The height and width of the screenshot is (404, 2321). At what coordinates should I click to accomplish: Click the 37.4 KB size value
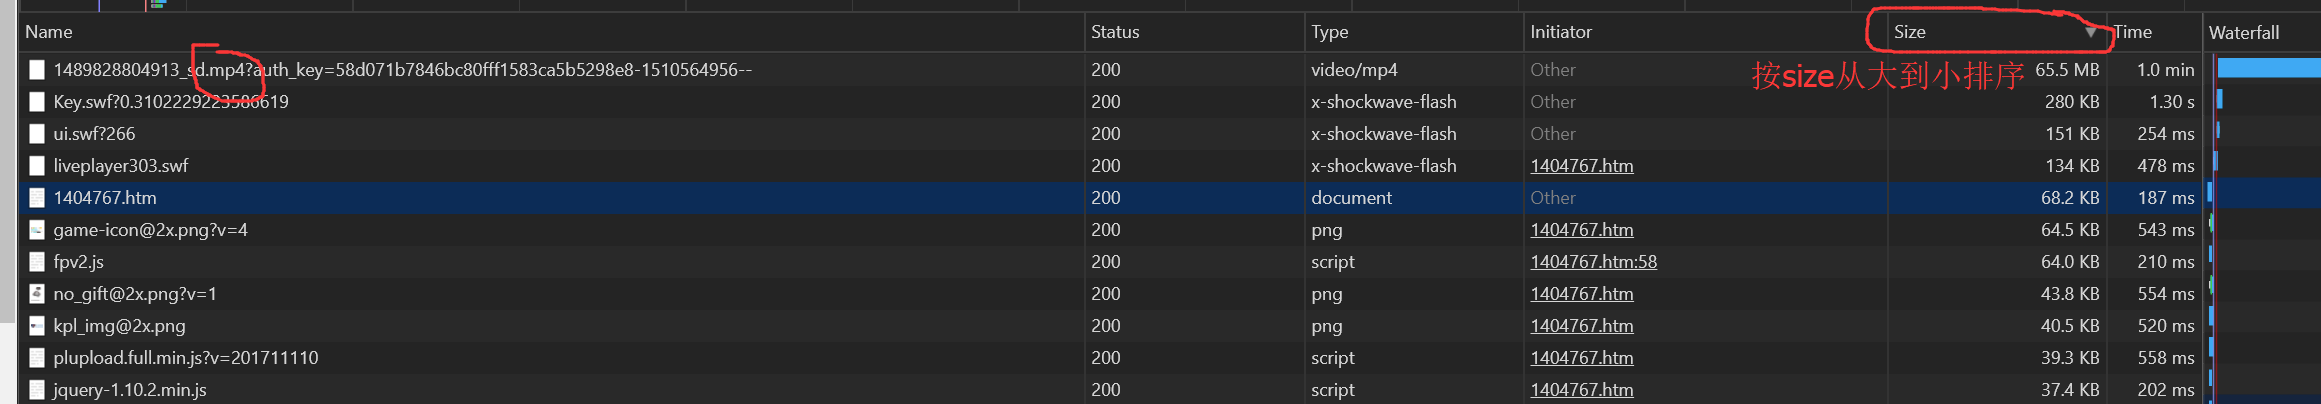tap(2070, 390)
